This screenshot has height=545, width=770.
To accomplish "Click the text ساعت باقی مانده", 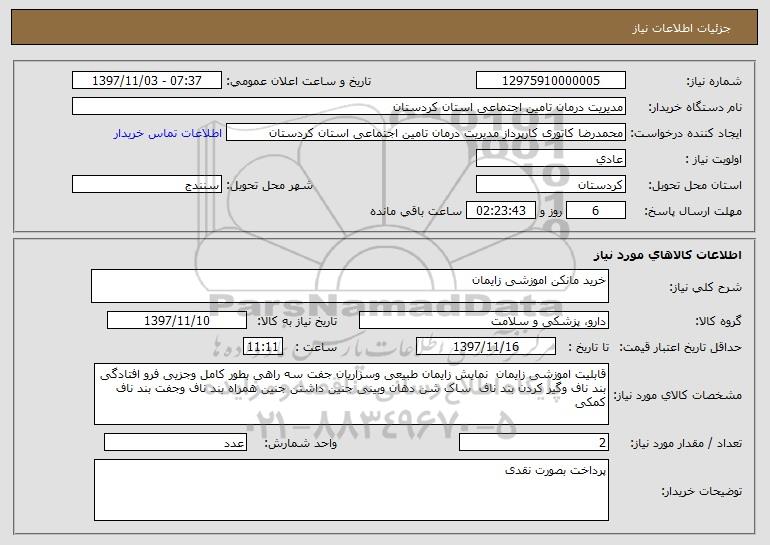I will point(416,211).
